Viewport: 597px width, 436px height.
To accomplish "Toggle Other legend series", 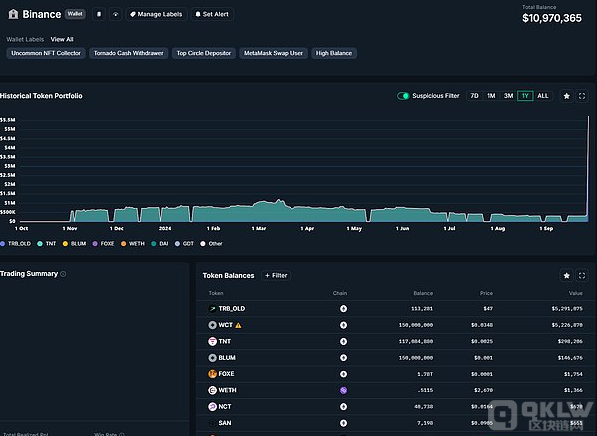I will point(211,244).
